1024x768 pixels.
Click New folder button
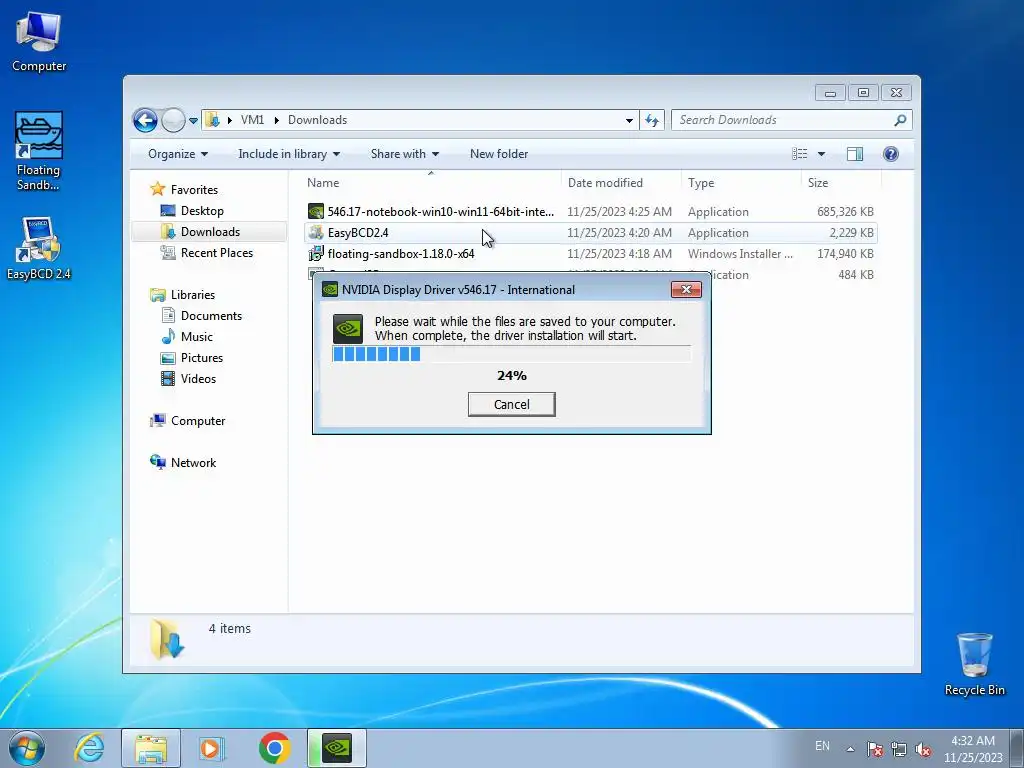coord(499,154)
